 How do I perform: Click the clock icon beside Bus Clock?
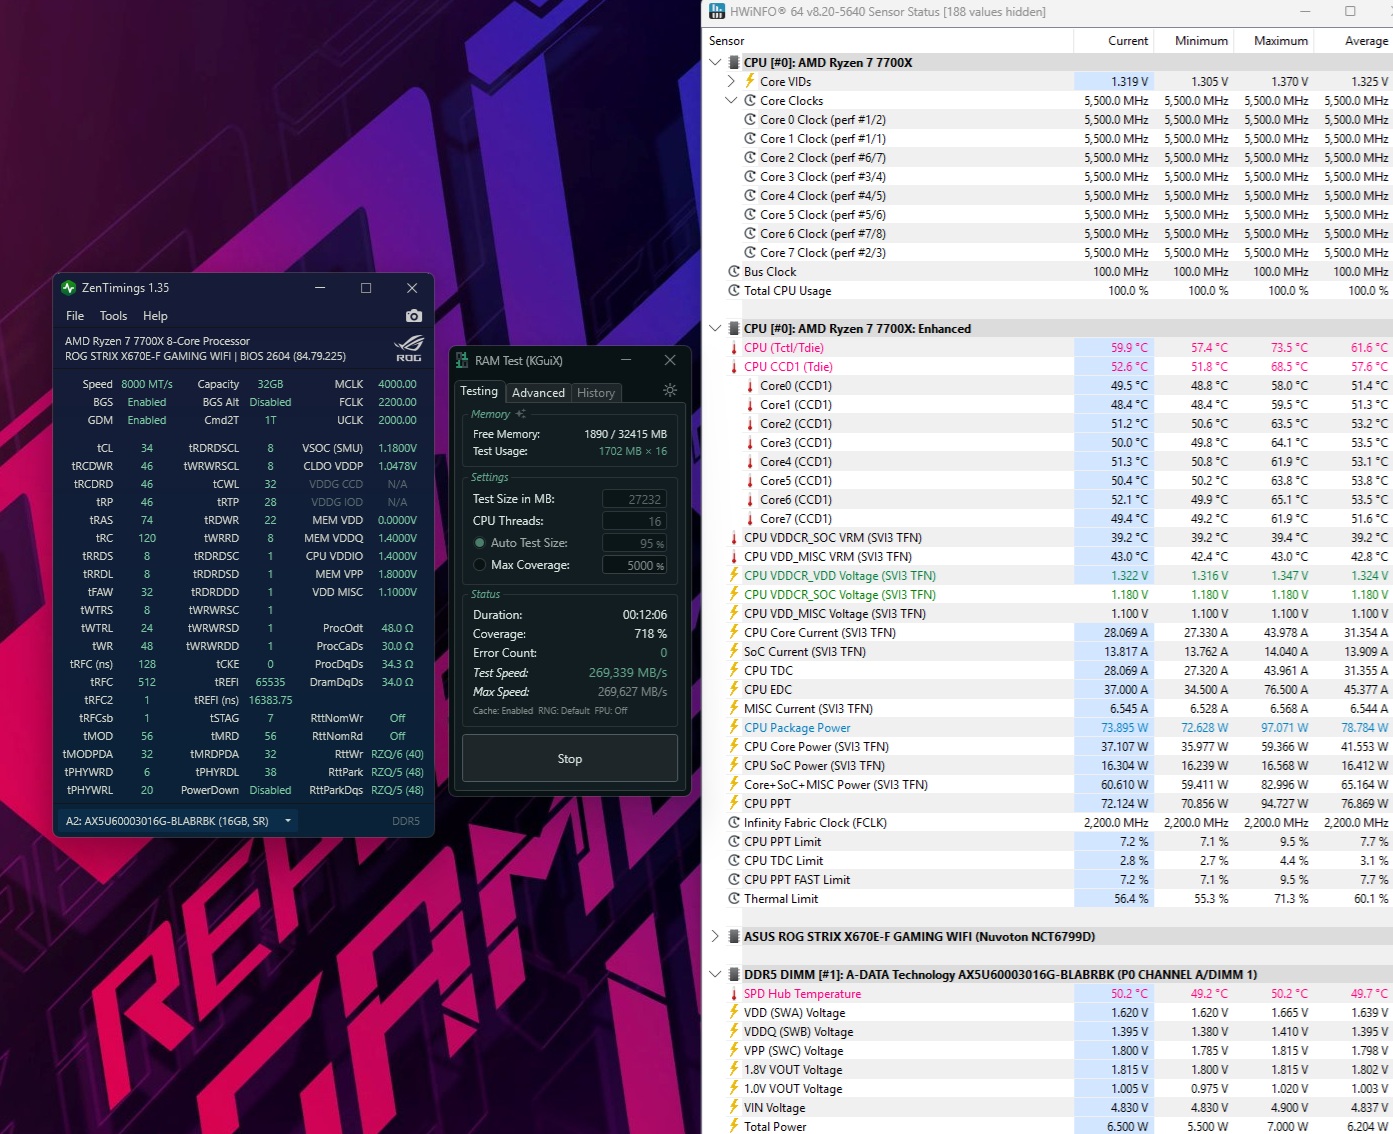pos(734,272)
